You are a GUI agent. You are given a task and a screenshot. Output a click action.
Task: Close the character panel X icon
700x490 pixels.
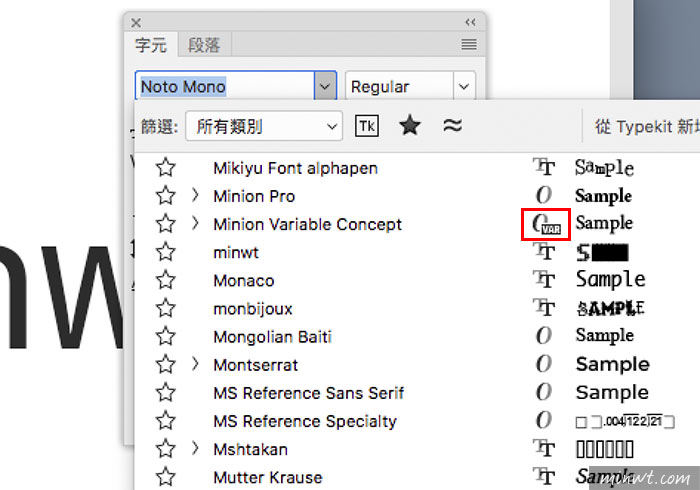point(136,22)
